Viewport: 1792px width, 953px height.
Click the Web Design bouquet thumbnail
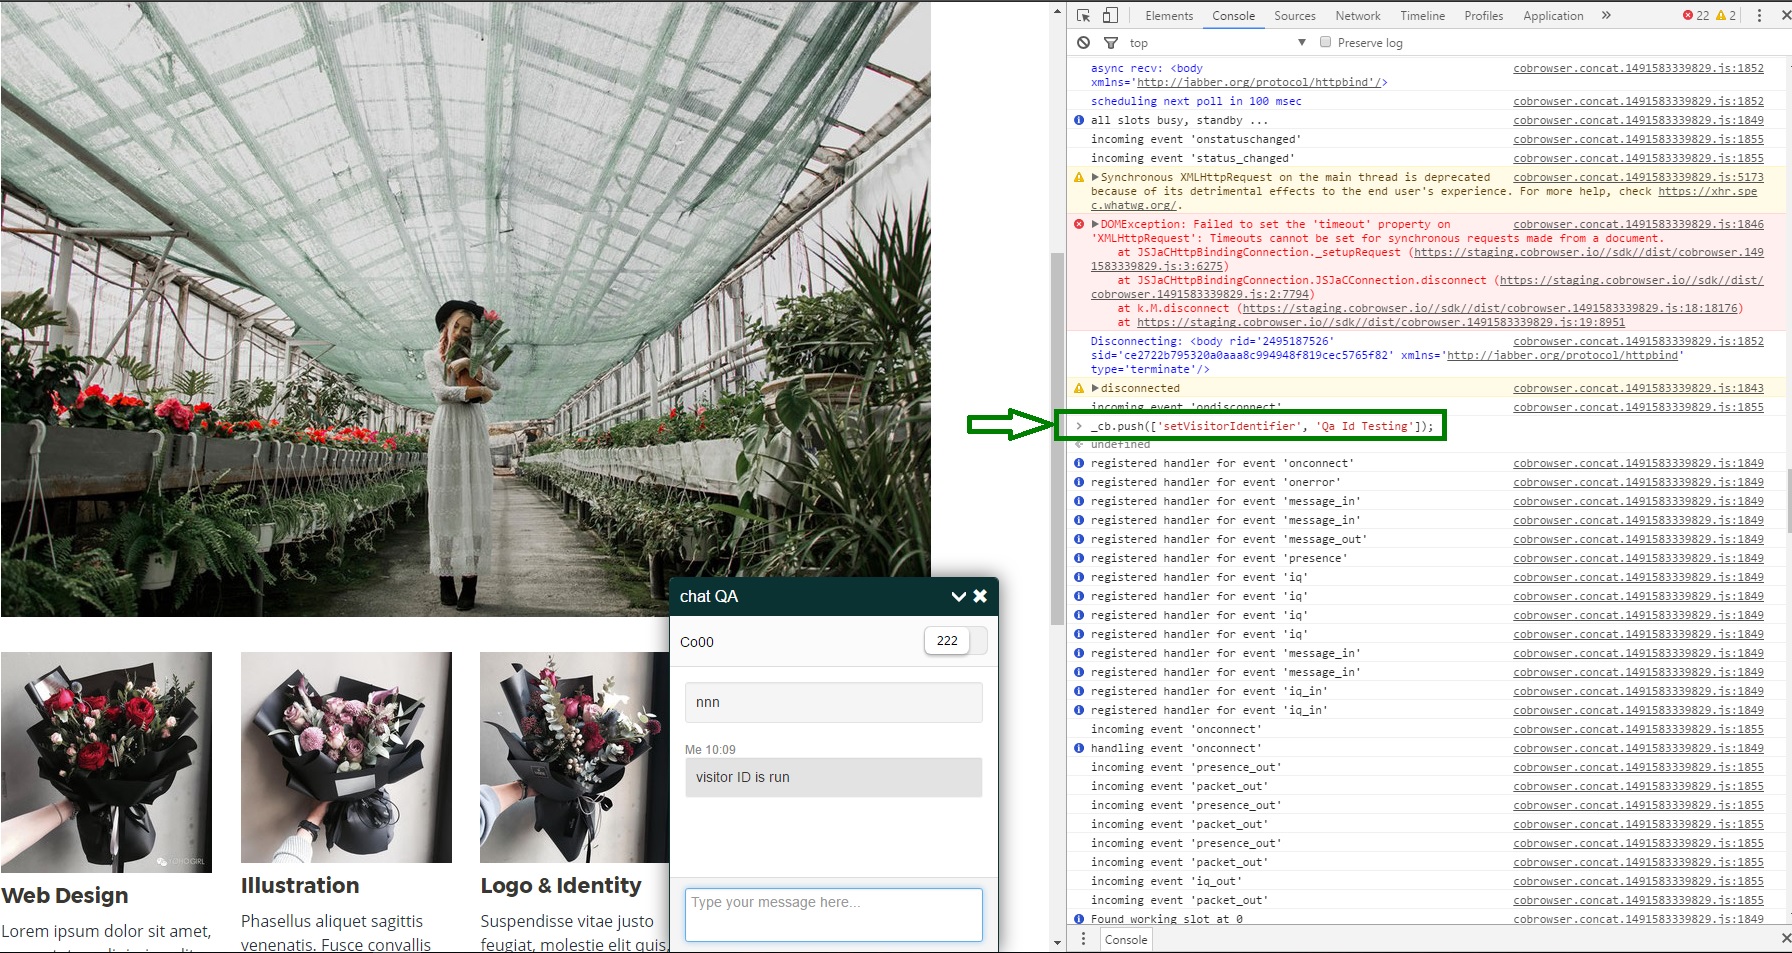106,762
